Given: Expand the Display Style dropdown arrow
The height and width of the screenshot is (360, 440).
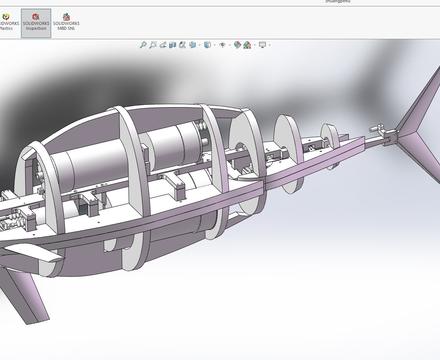Looking at the screenshot, I should (215, 45).
